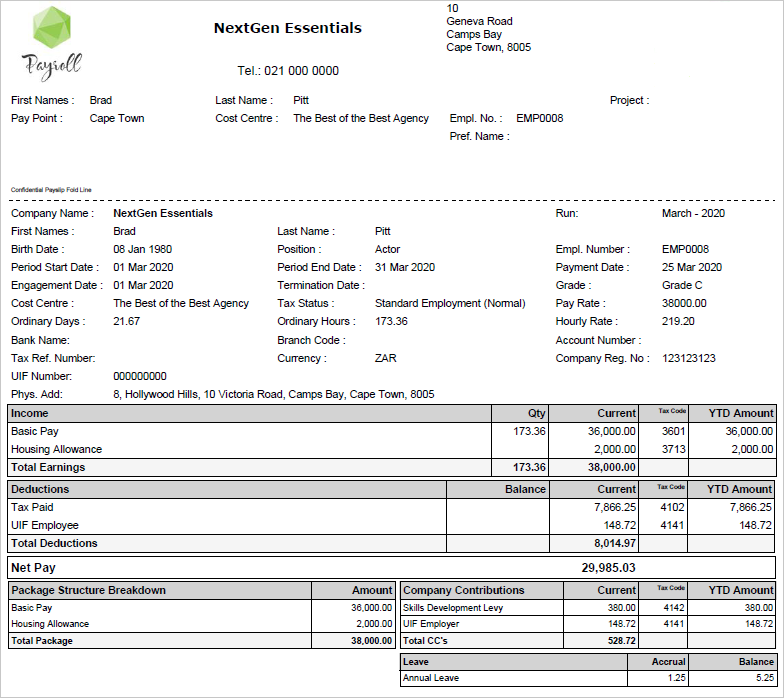
Task: Select the tax code 3601 cell
Action: click(674, 431)
